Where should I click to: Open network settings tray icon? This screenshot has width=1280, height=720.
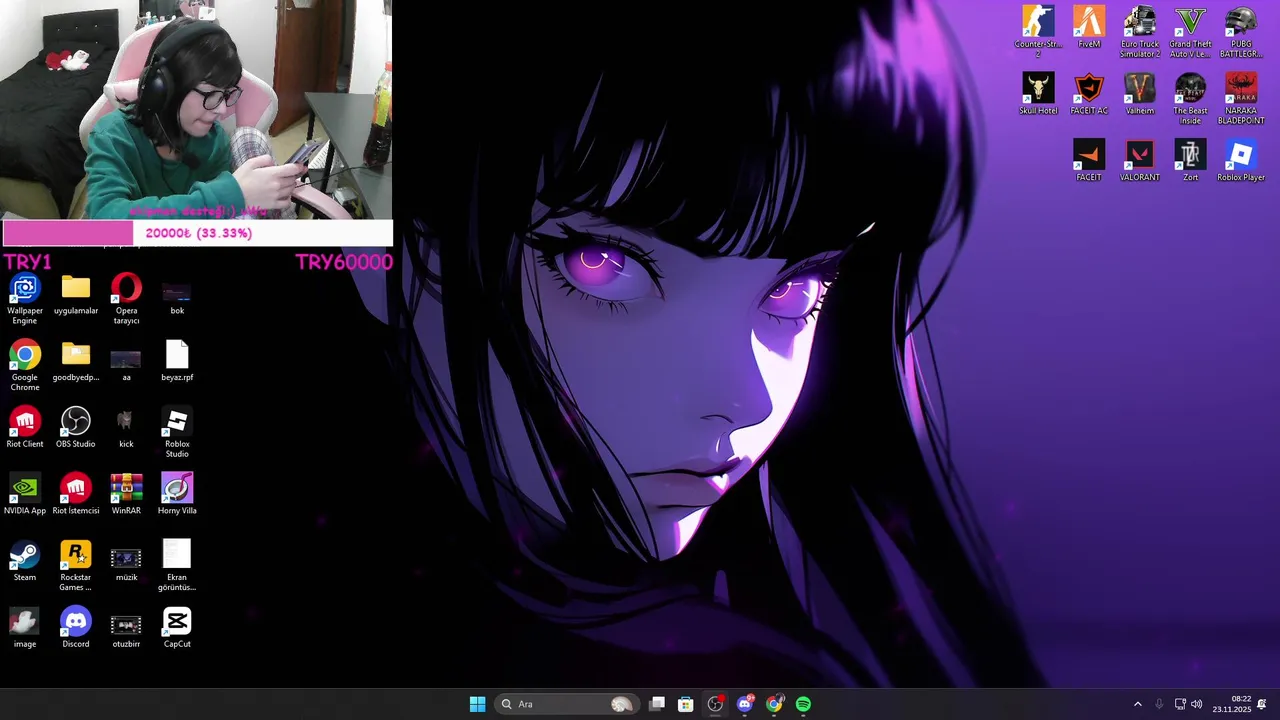(x=1180, y=704)
